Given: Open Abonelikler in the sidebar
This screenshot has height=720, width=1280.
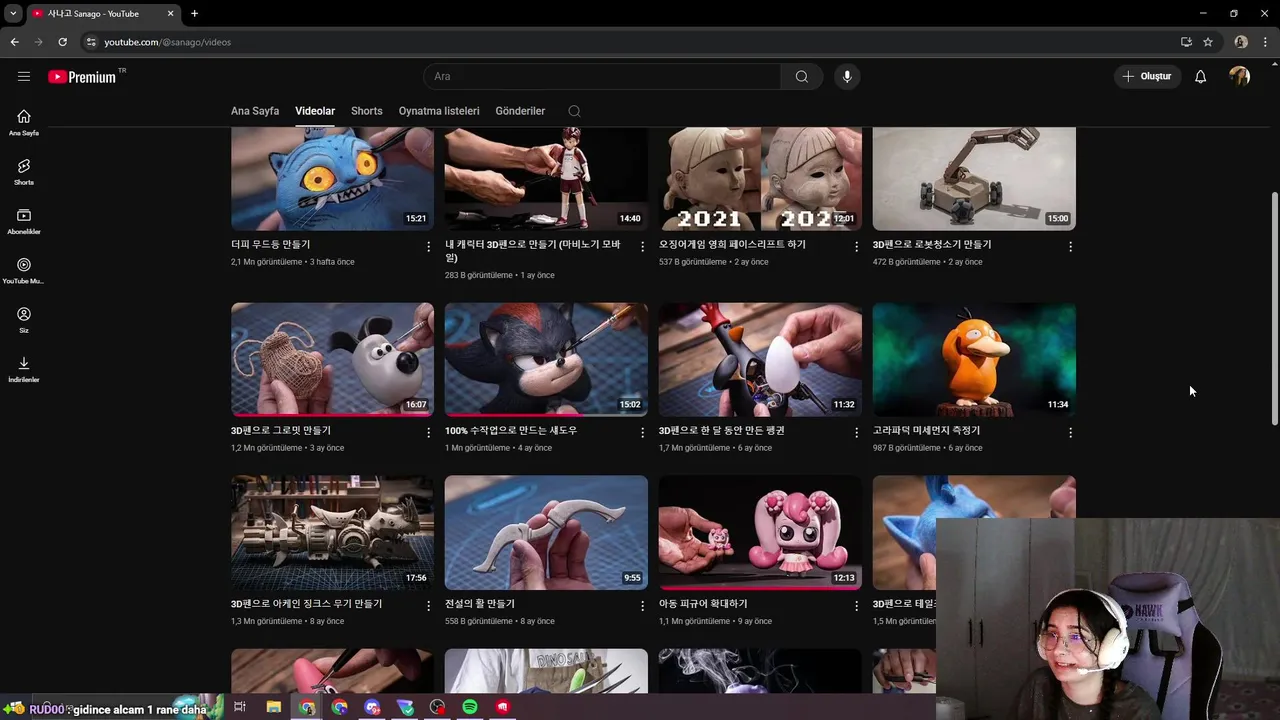Looking at the screenshot, I should tap(24, 221).
